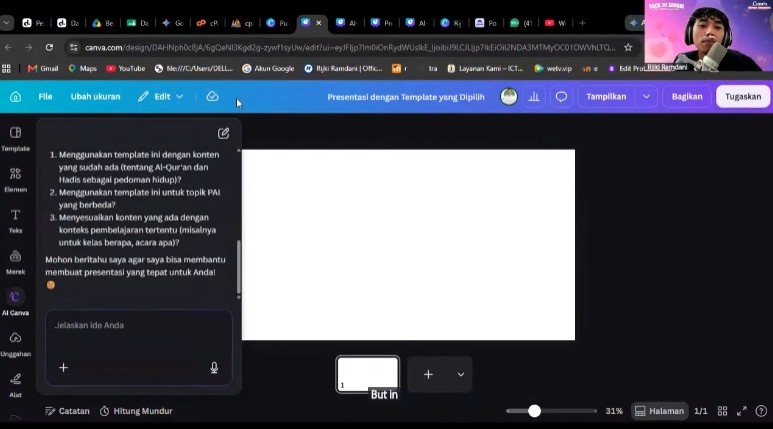Viewport: 773px width, 429px height.
Task: Adjust the zoom slider handle
Action: [534, 411]
